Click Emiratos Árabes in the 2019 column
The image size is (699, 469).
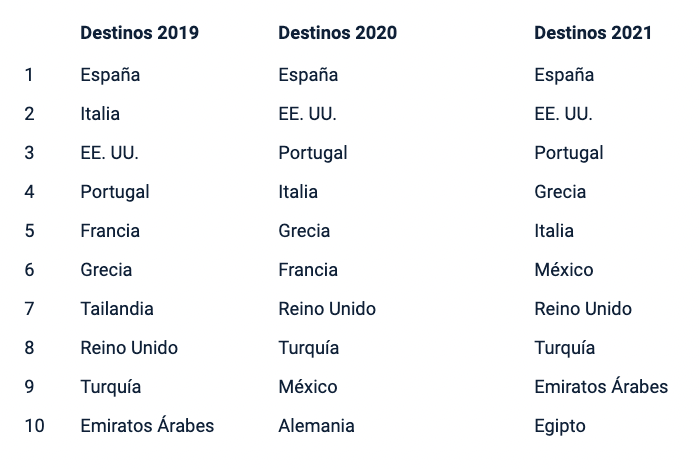(x=147, y=424)
